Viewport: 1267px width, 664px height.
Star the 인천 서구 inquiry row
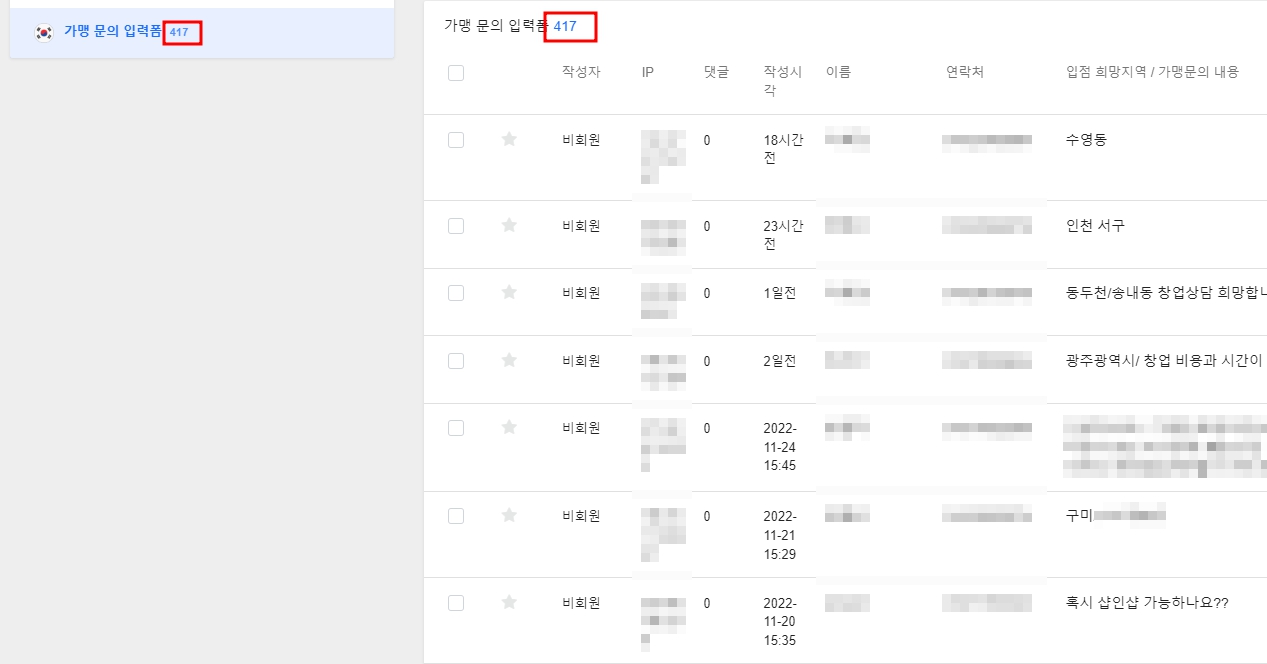509,225
